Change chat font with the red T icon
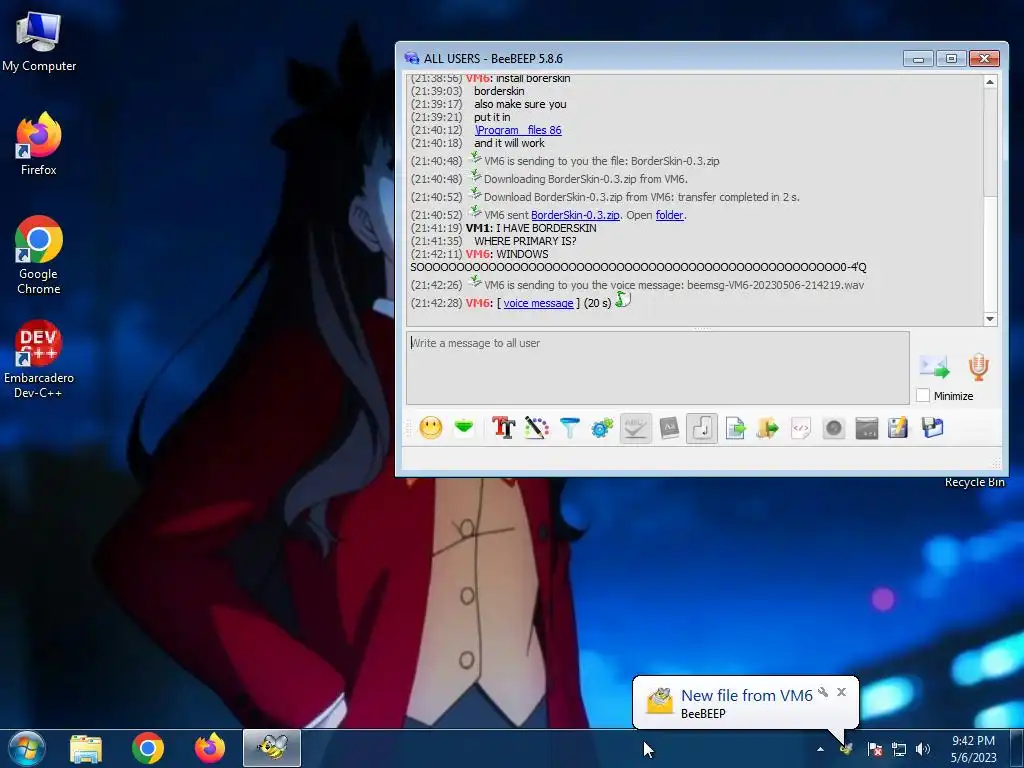This screenshot has width=1024, height=768. click(x=504, y=428)
